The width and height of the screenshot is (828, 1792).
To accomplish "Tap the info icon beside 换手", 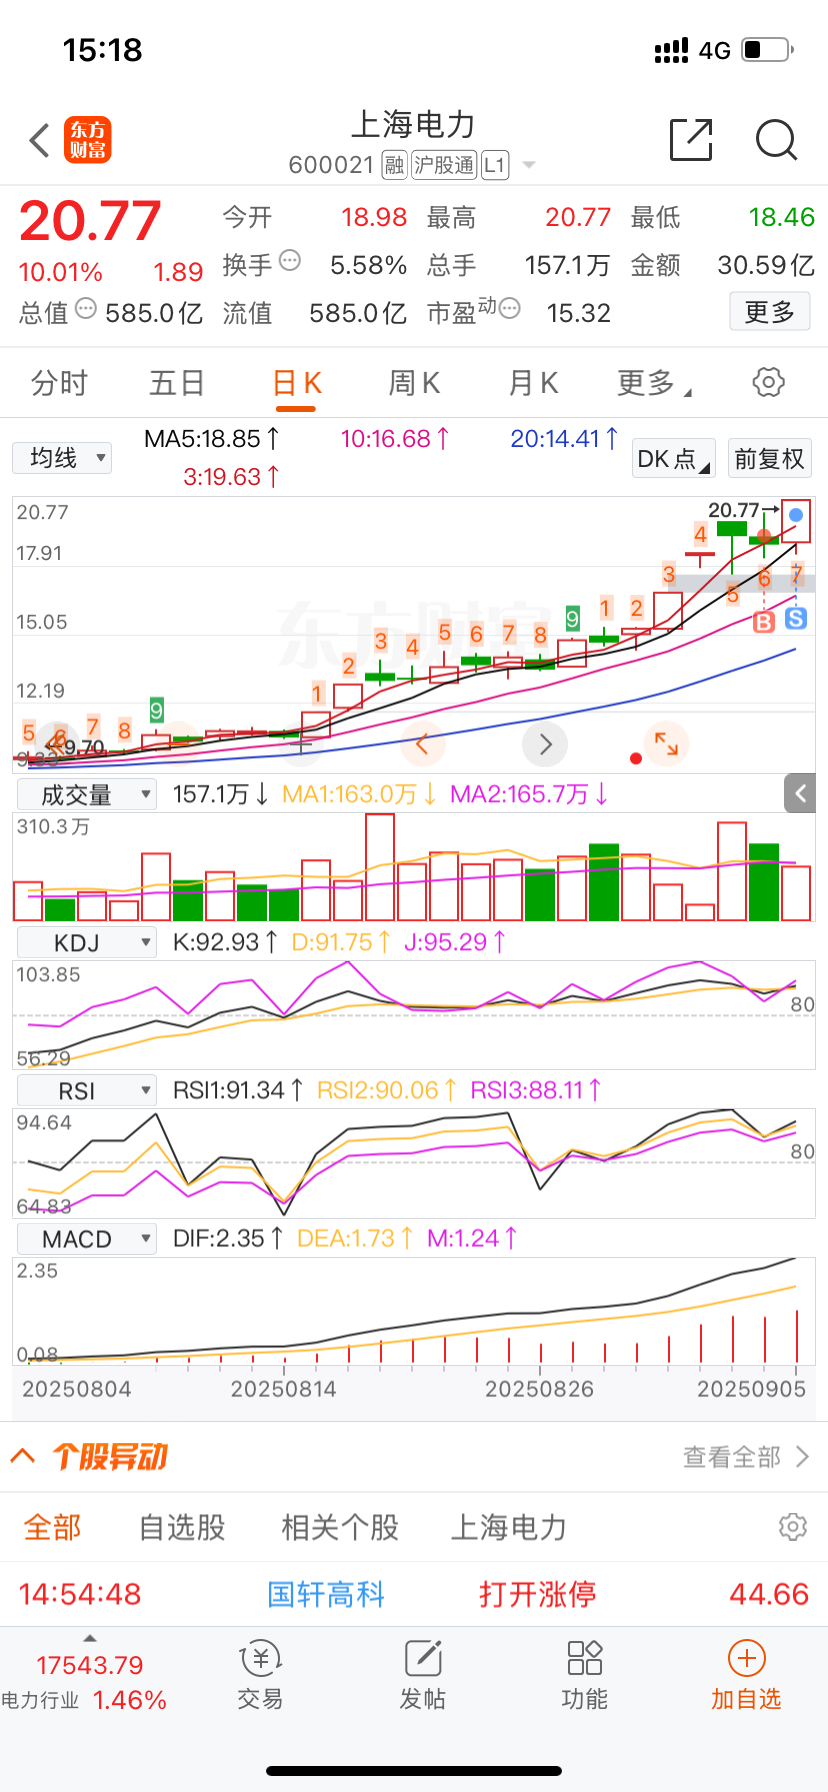I will click(x=290, y=261).
